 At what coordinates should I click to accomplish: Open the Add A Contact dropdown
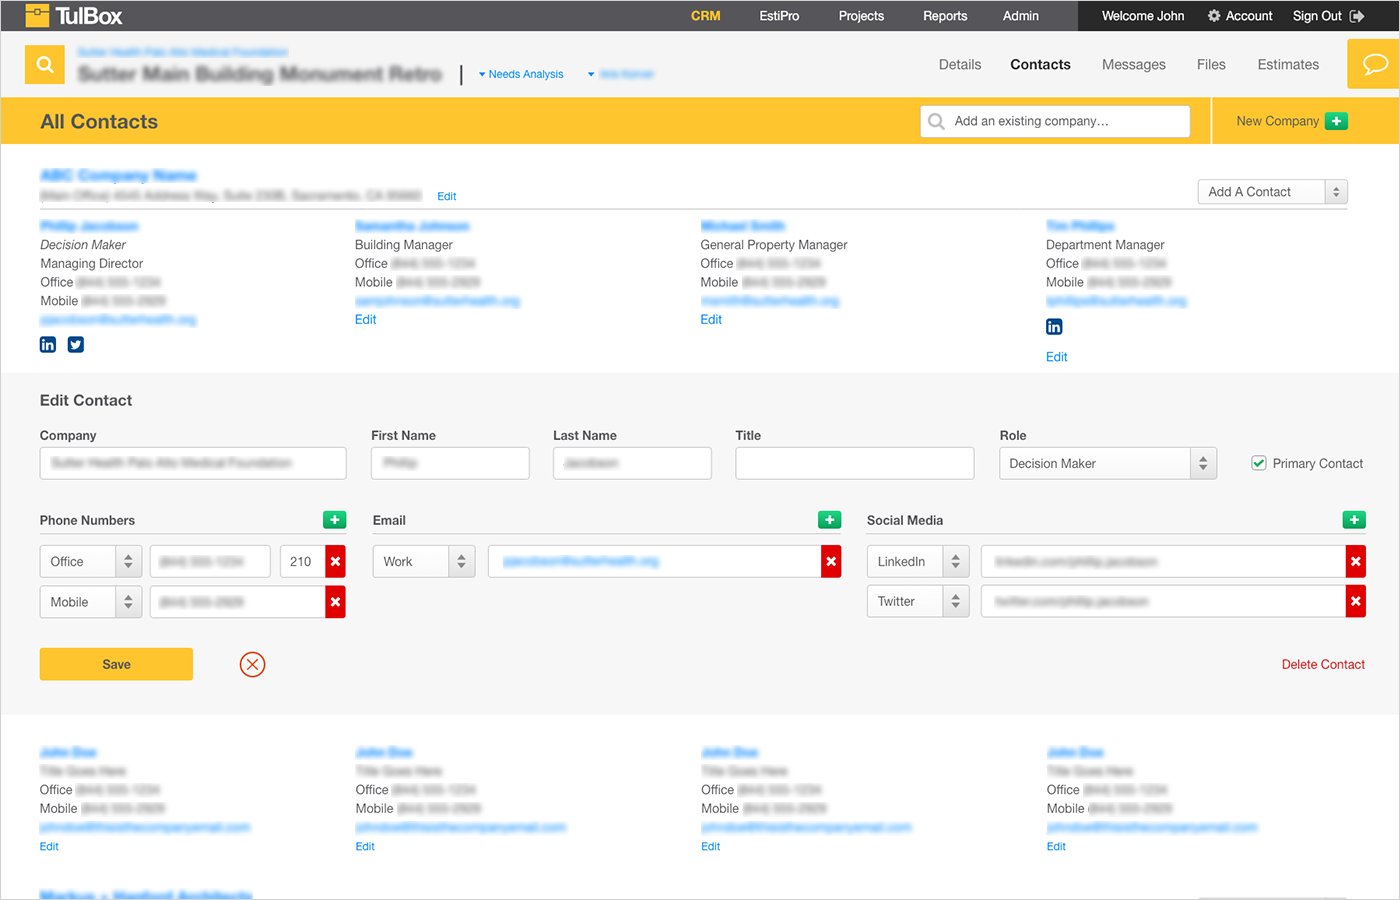1273,192
